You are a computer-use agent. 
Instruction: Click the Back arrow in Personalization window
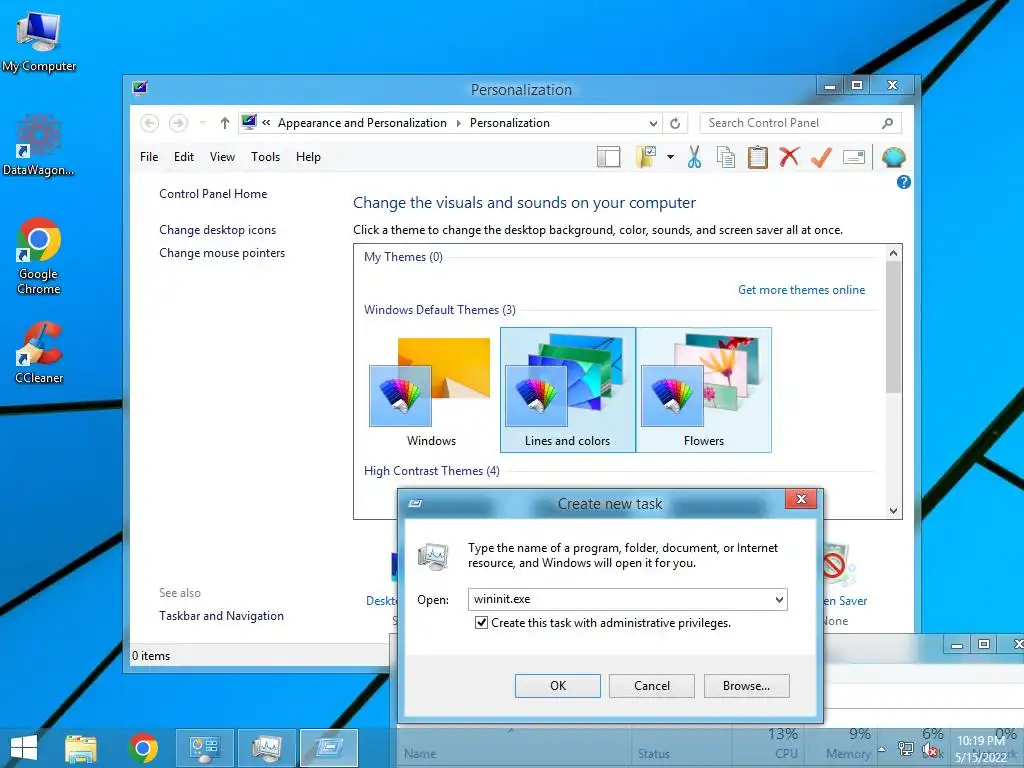click(150, 123)
